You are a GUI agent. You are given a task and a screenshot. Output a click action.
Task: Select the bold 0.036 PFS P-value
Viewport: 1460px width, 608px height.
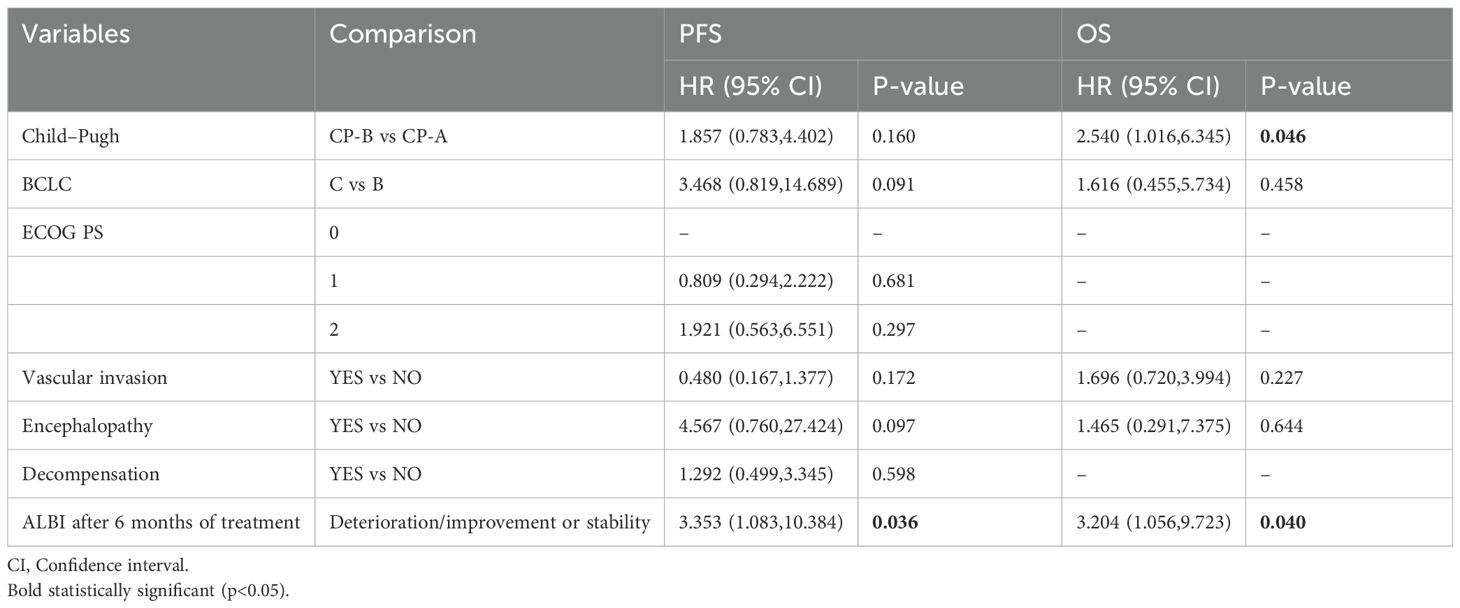[x=895, y=522]
